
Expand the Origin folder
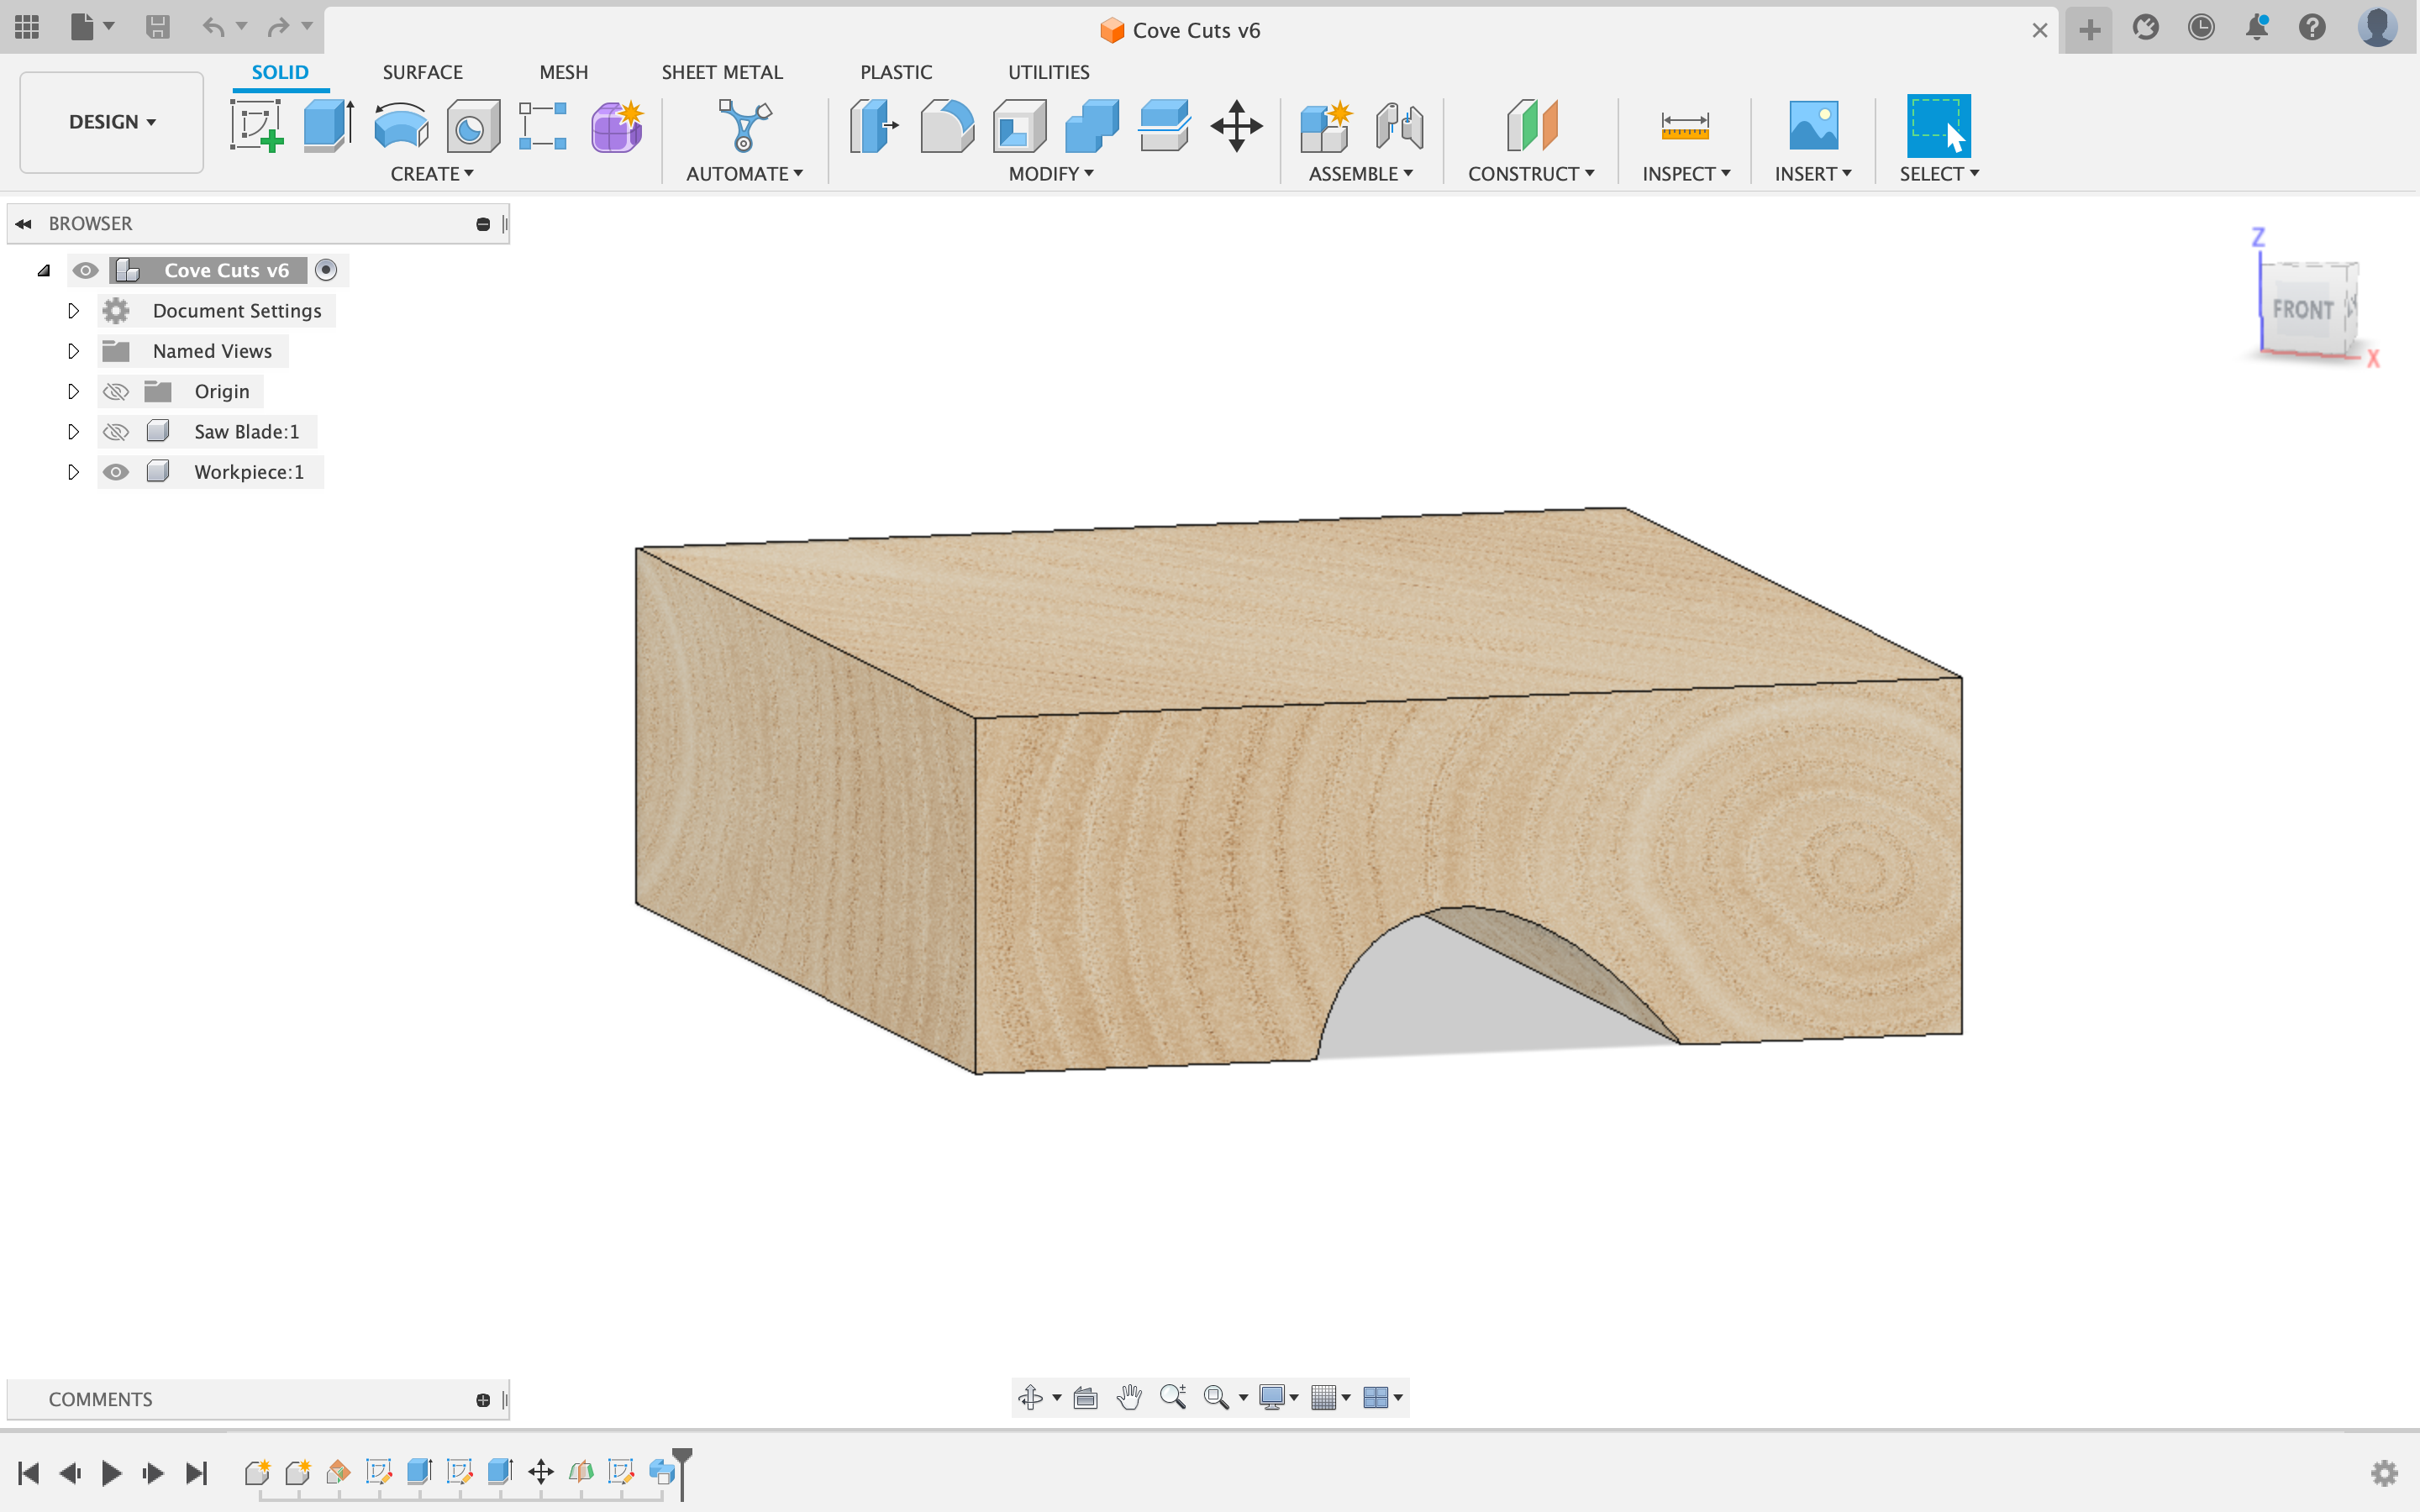(70, 391)
